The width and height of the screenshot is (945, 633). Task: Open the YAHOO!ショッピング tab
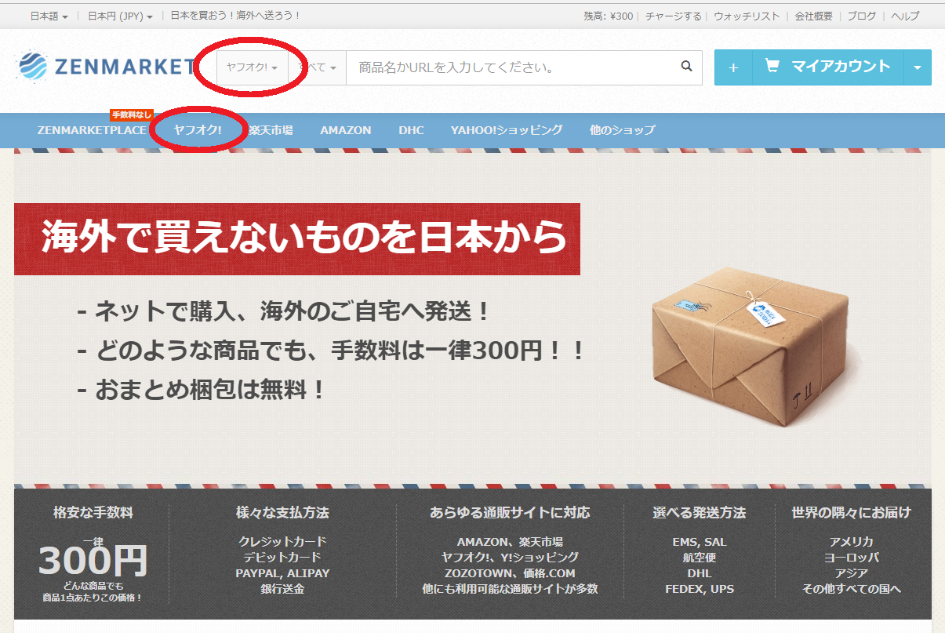pos(506,130)
